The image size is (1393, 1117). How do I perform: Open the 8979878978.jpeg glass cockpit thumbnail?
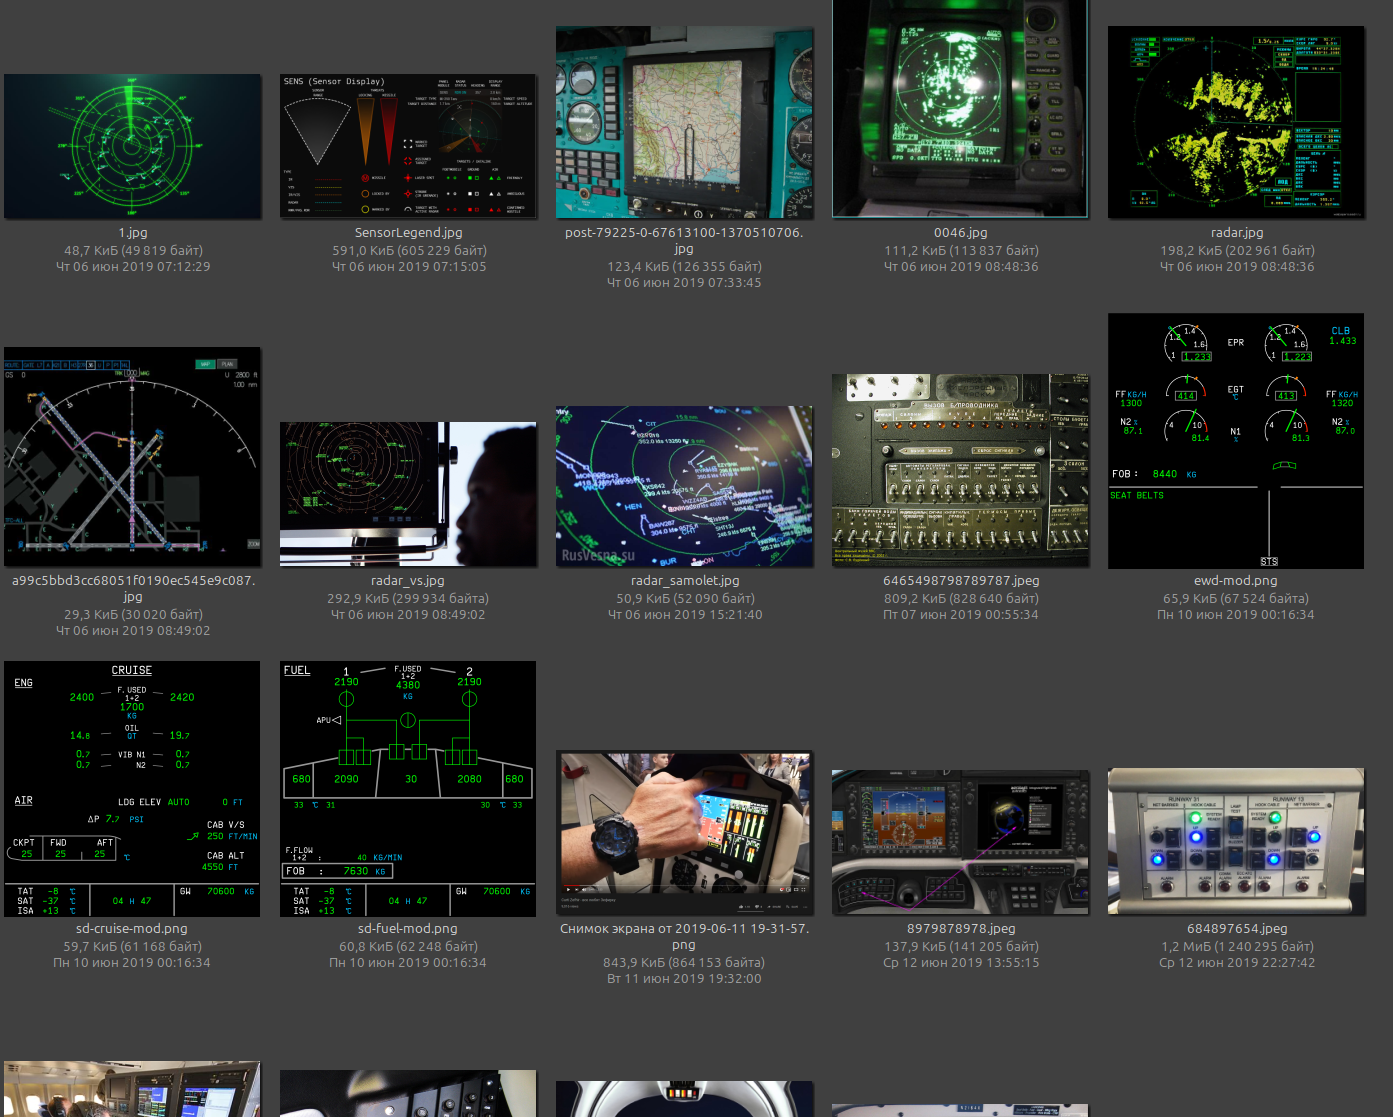960,842
